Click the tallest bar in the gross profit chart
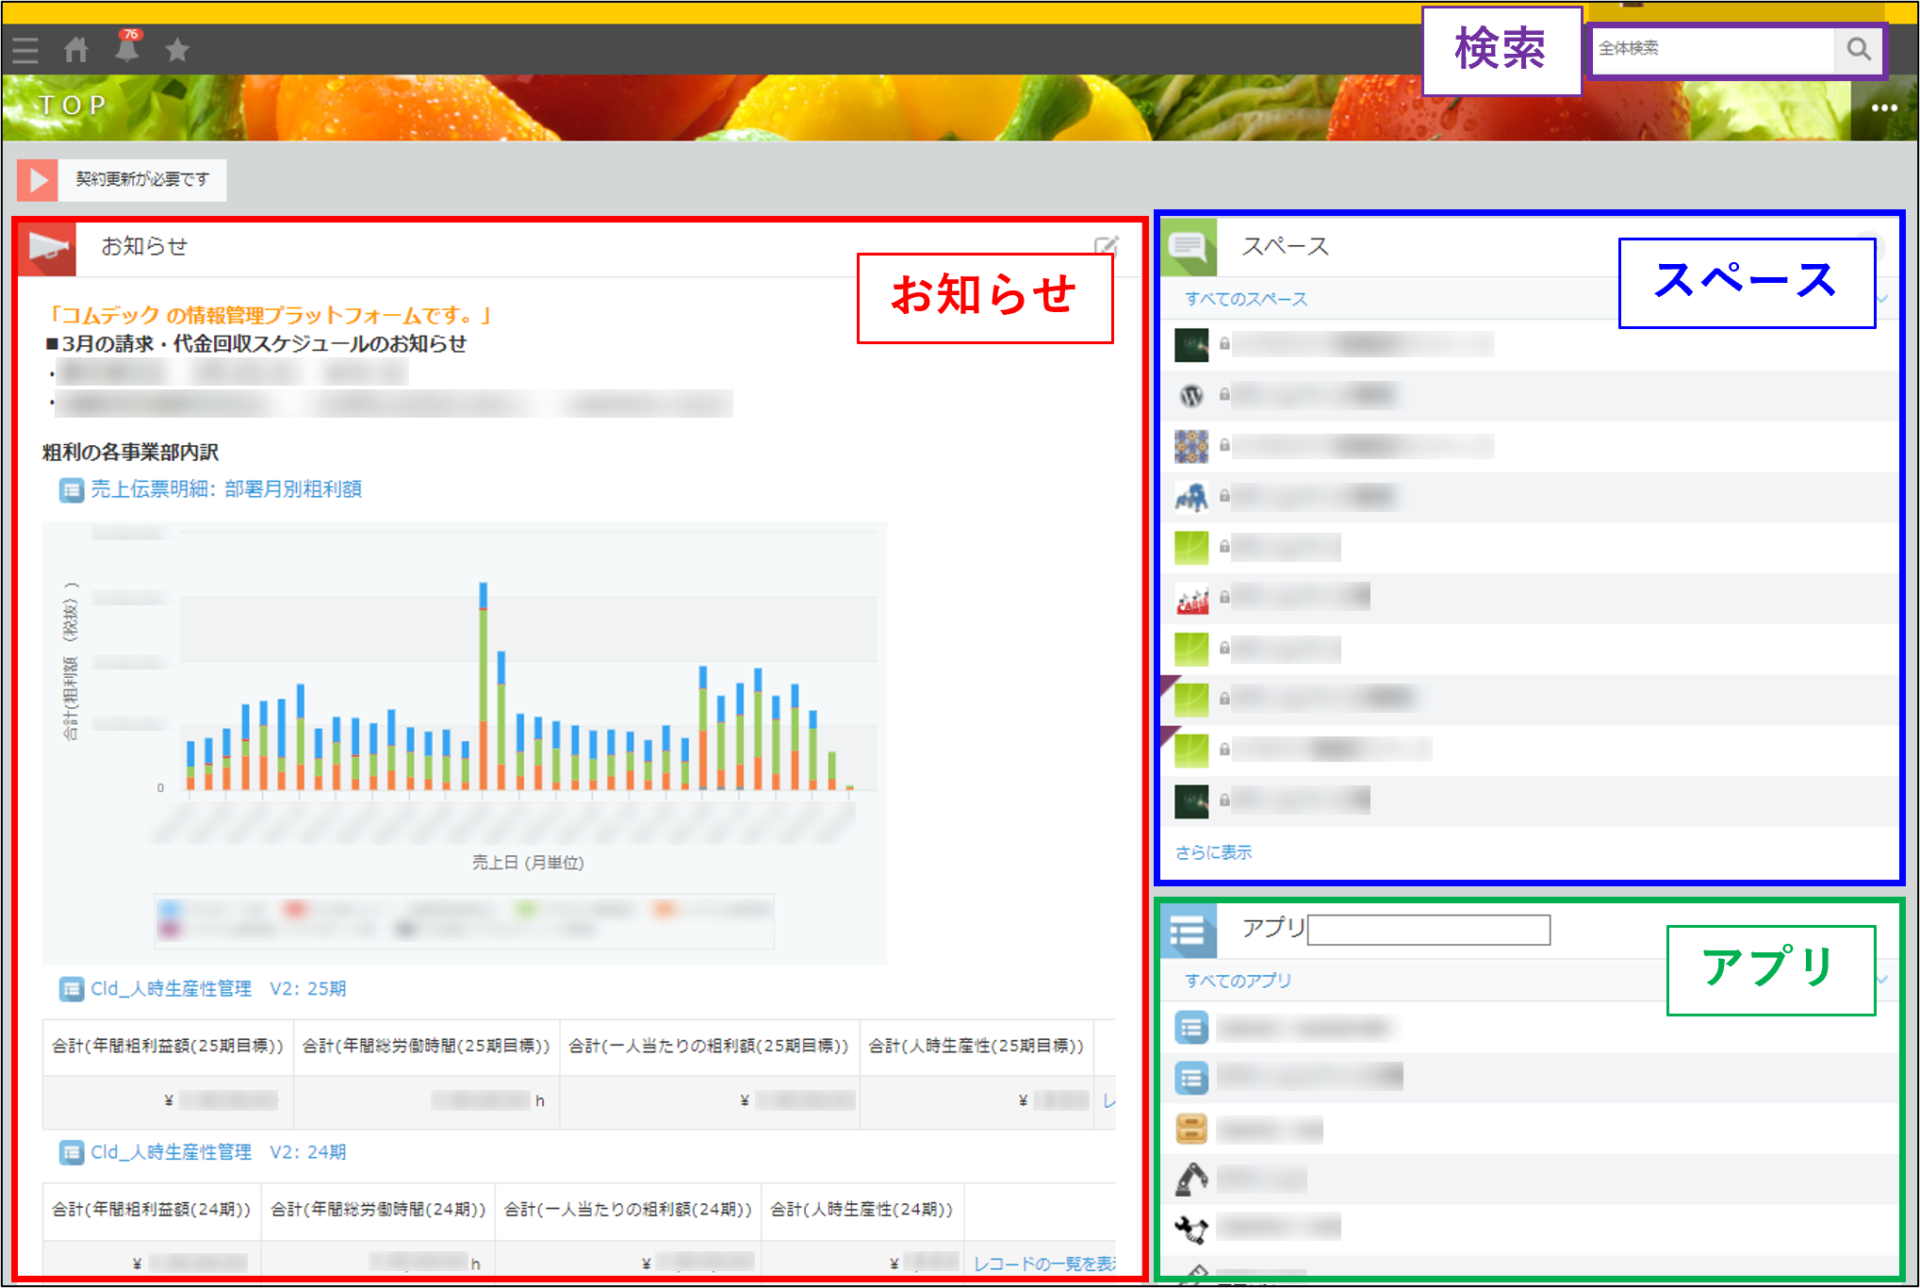Screen dimensions: 1920x1288 483,687
